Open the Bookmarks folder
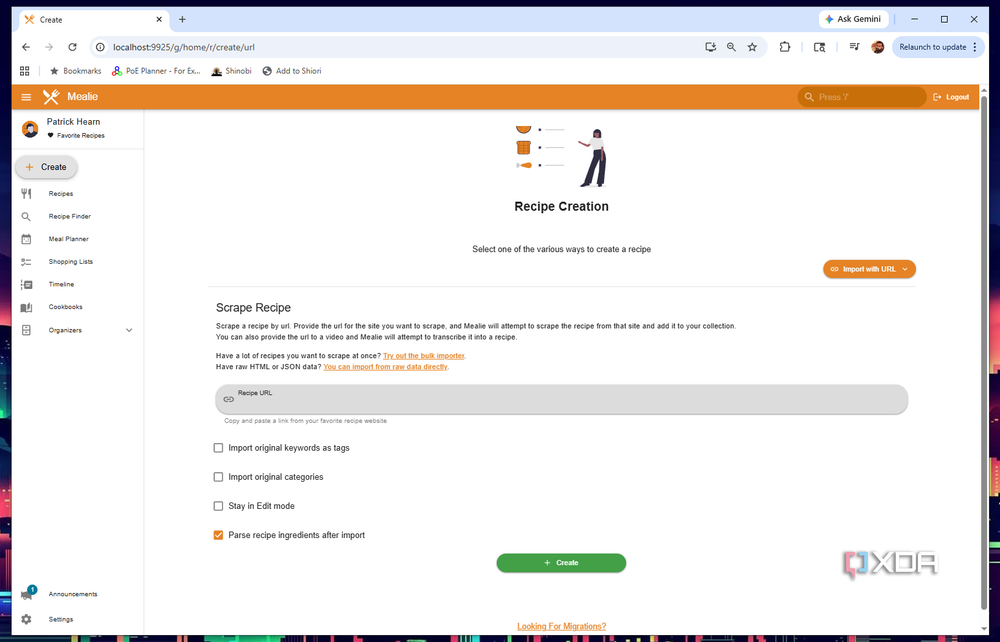Viewport: 1000px width, 642px height. click(75, 71)
